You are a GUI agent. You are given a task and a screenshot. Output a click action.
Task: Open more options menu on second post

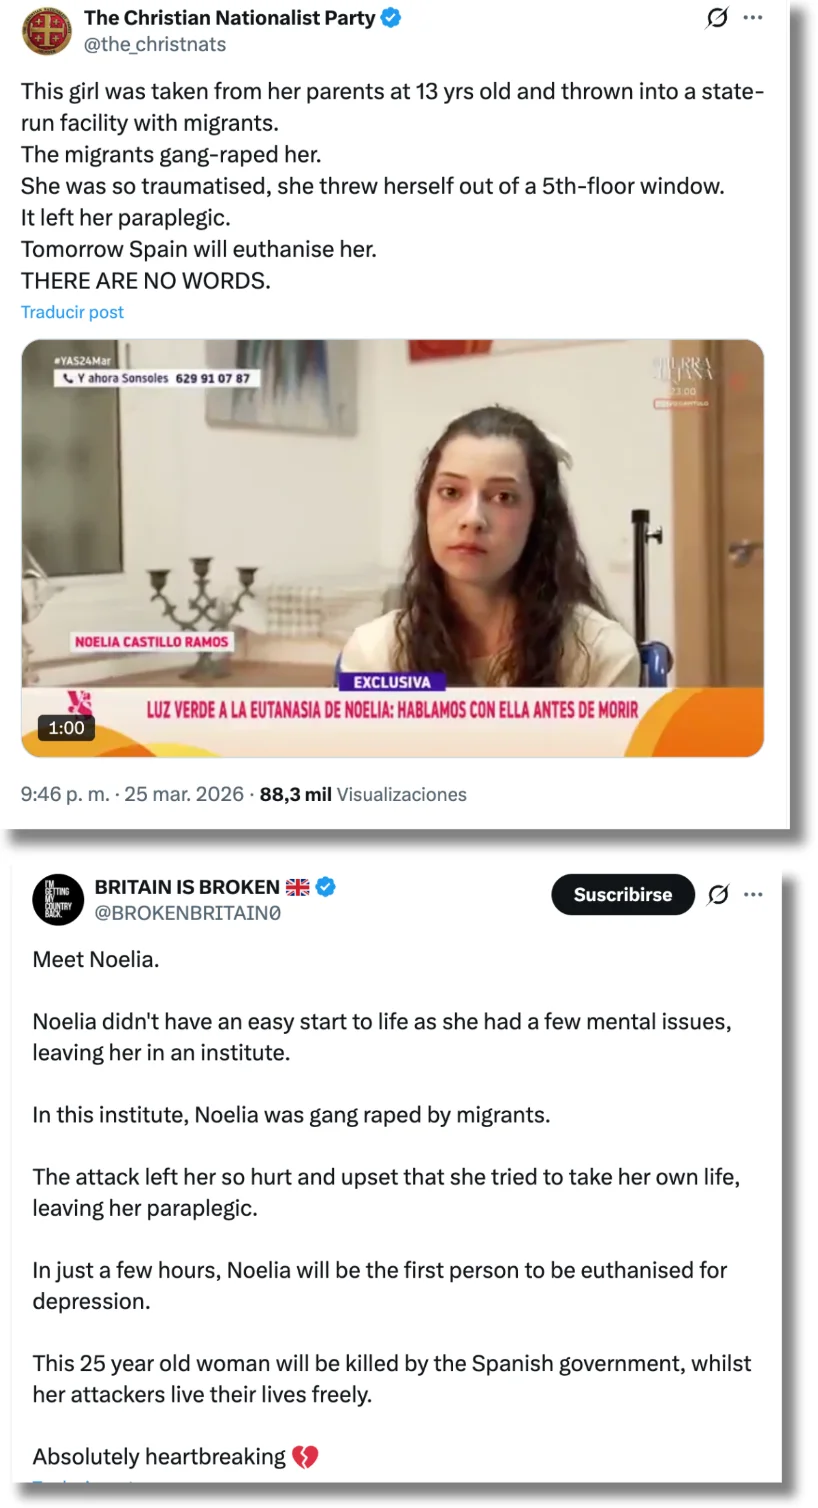coord(753,895)
